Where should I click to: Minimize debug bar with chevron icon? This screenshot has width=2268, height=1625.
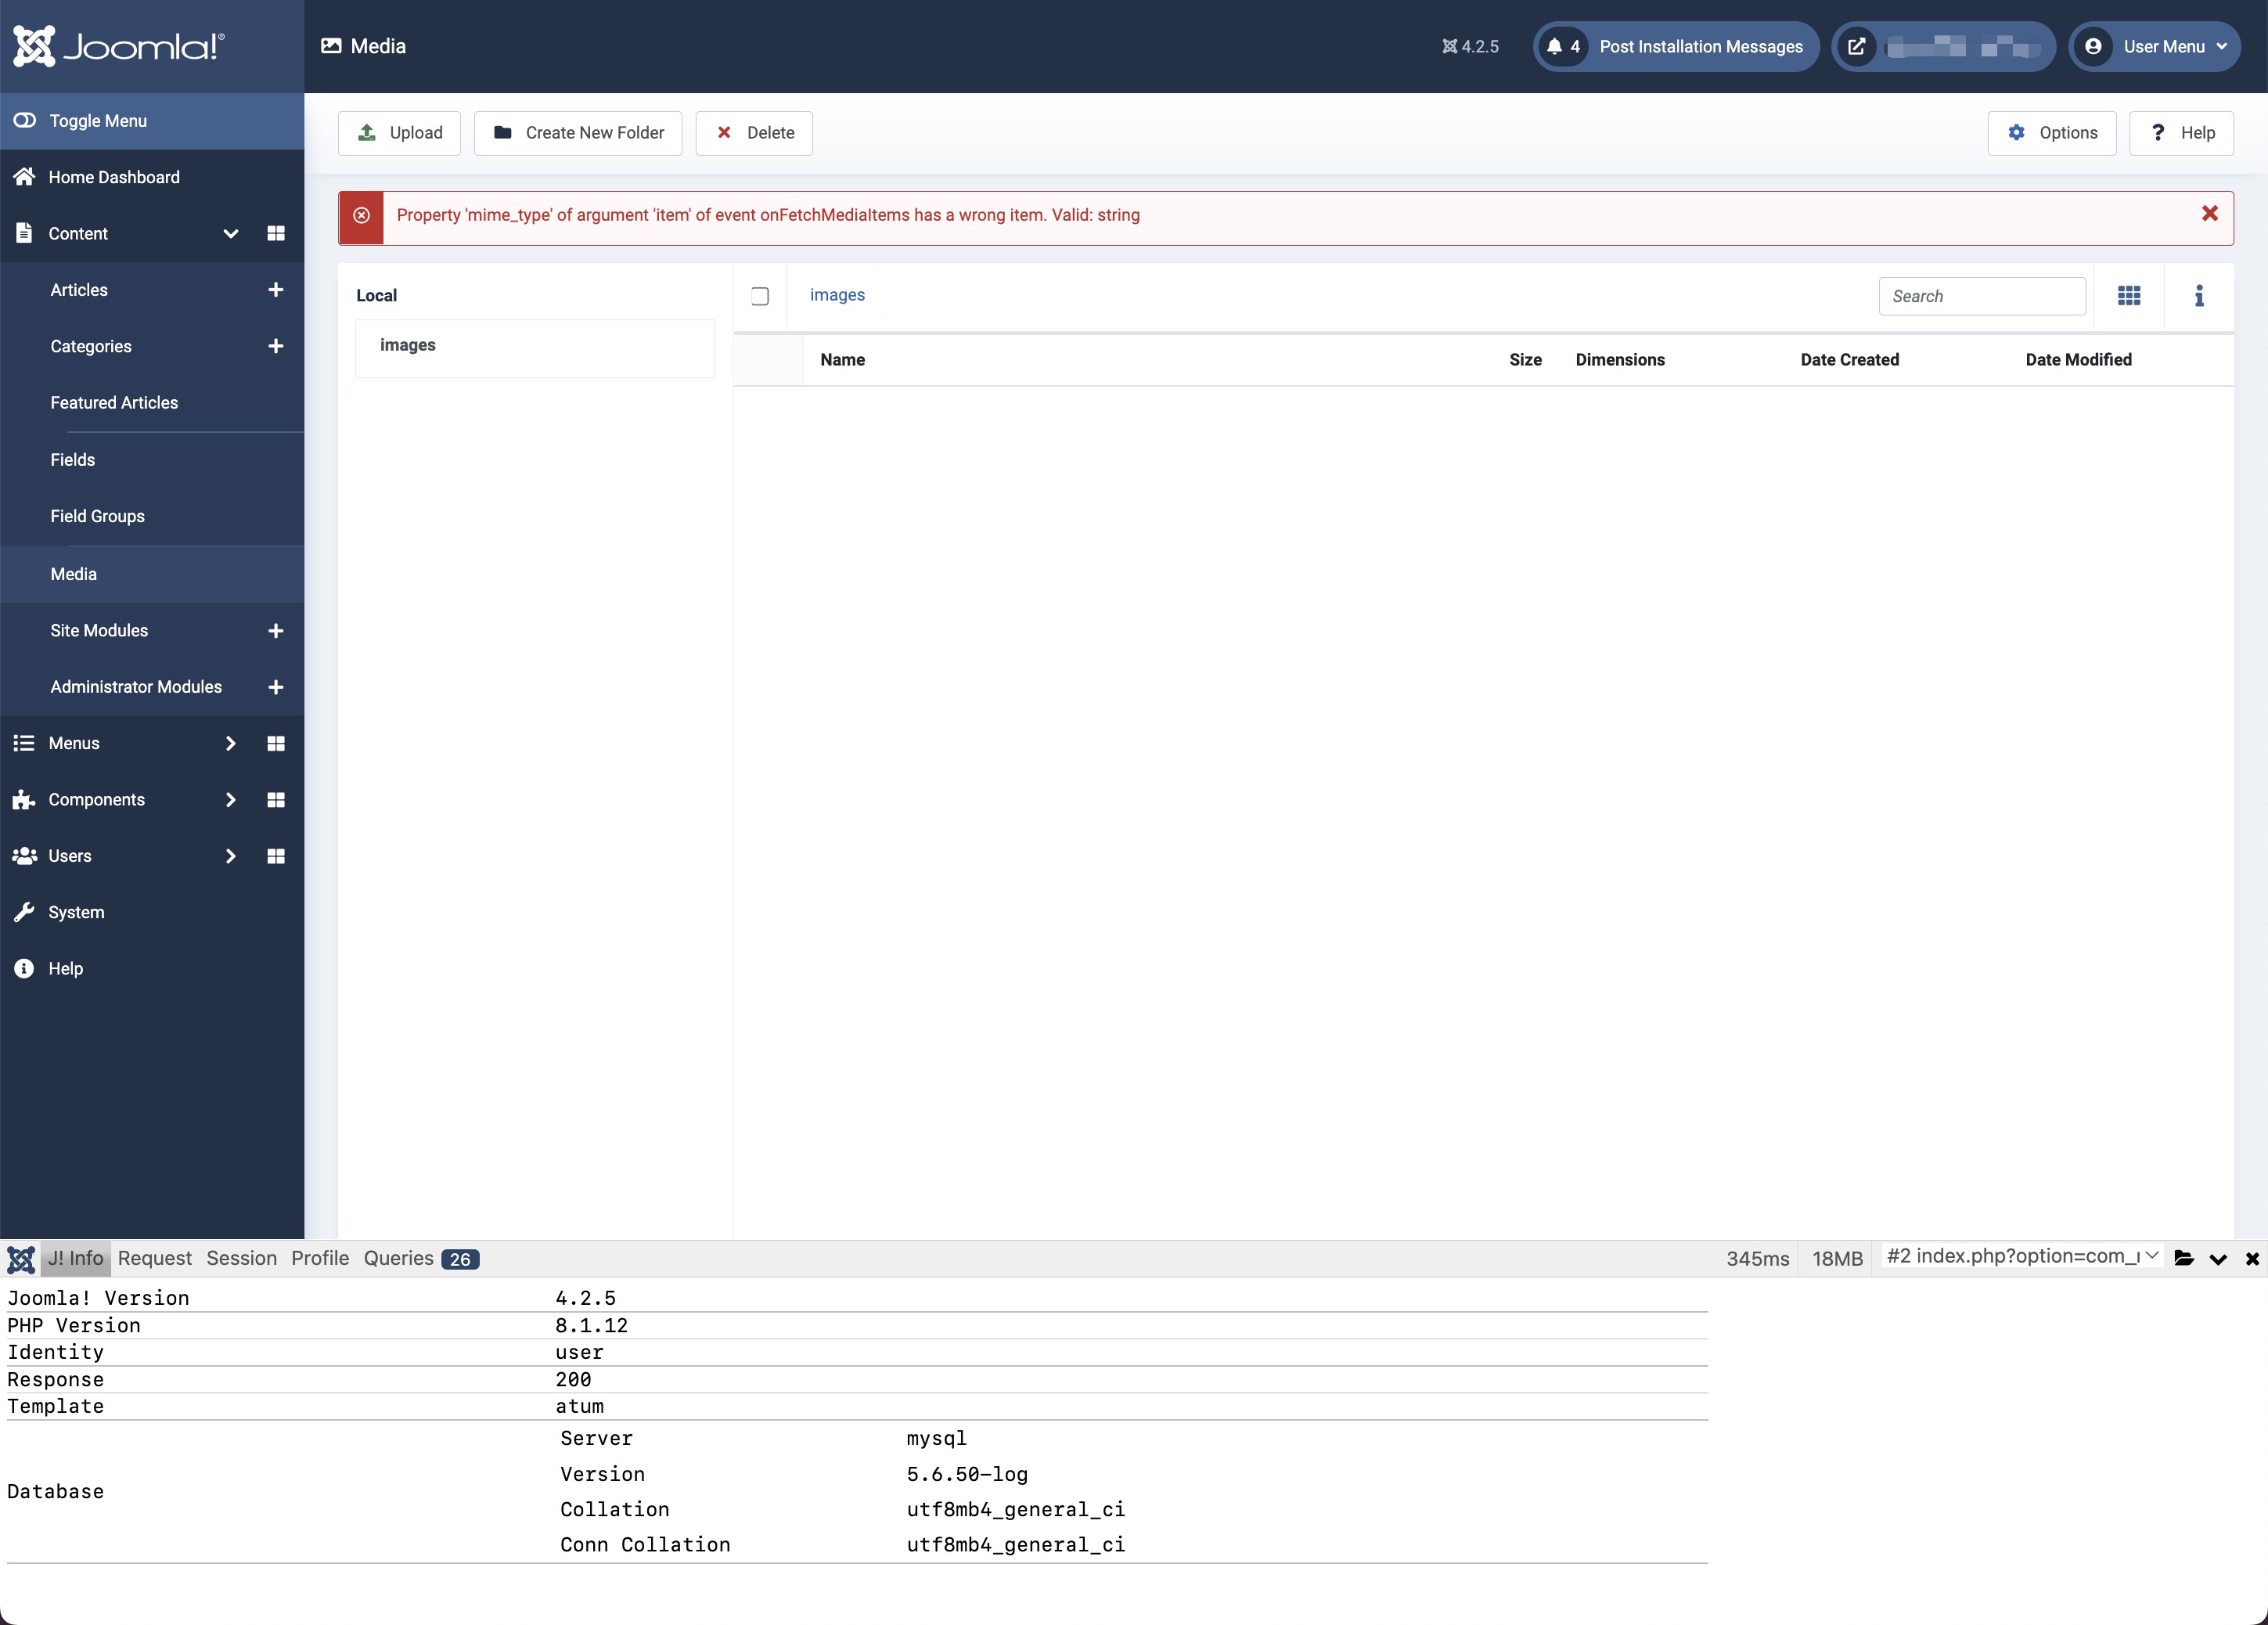coord(2218,1259)
